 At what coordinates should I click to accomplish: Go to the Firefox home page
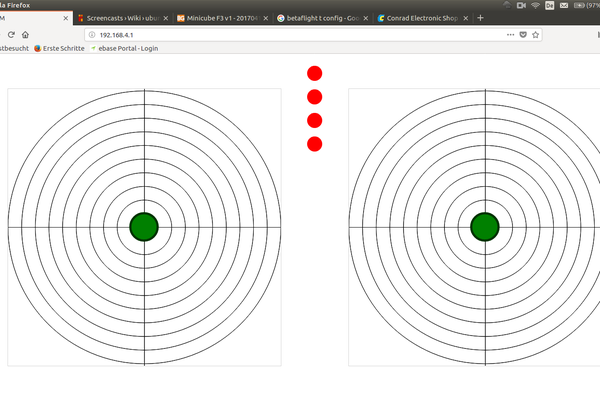(25, 35)
